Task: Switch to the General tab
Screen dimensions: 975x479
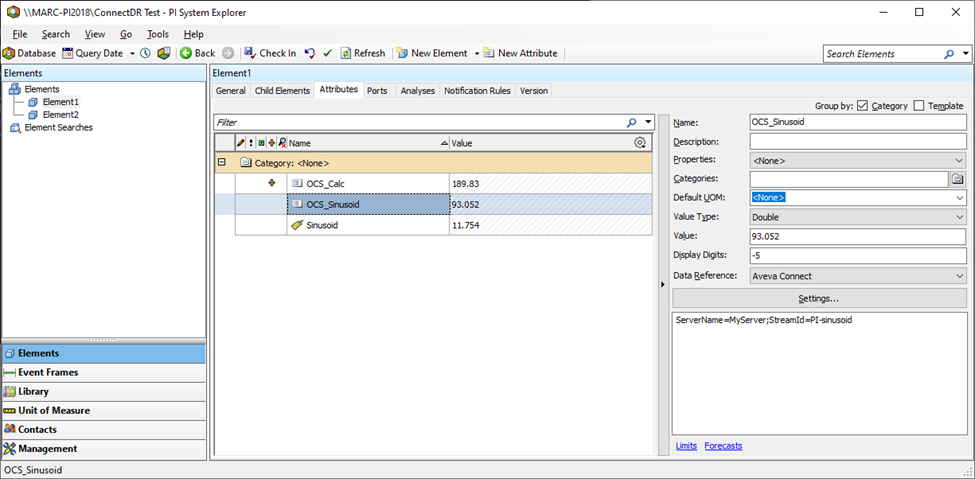Action: tap(231, 91)
